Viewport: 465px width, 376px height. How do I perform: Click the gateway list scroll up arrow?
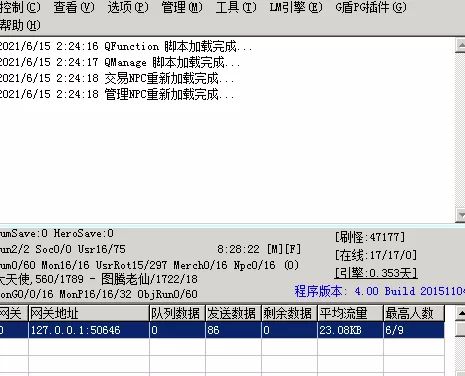click(x=460, y=313)
